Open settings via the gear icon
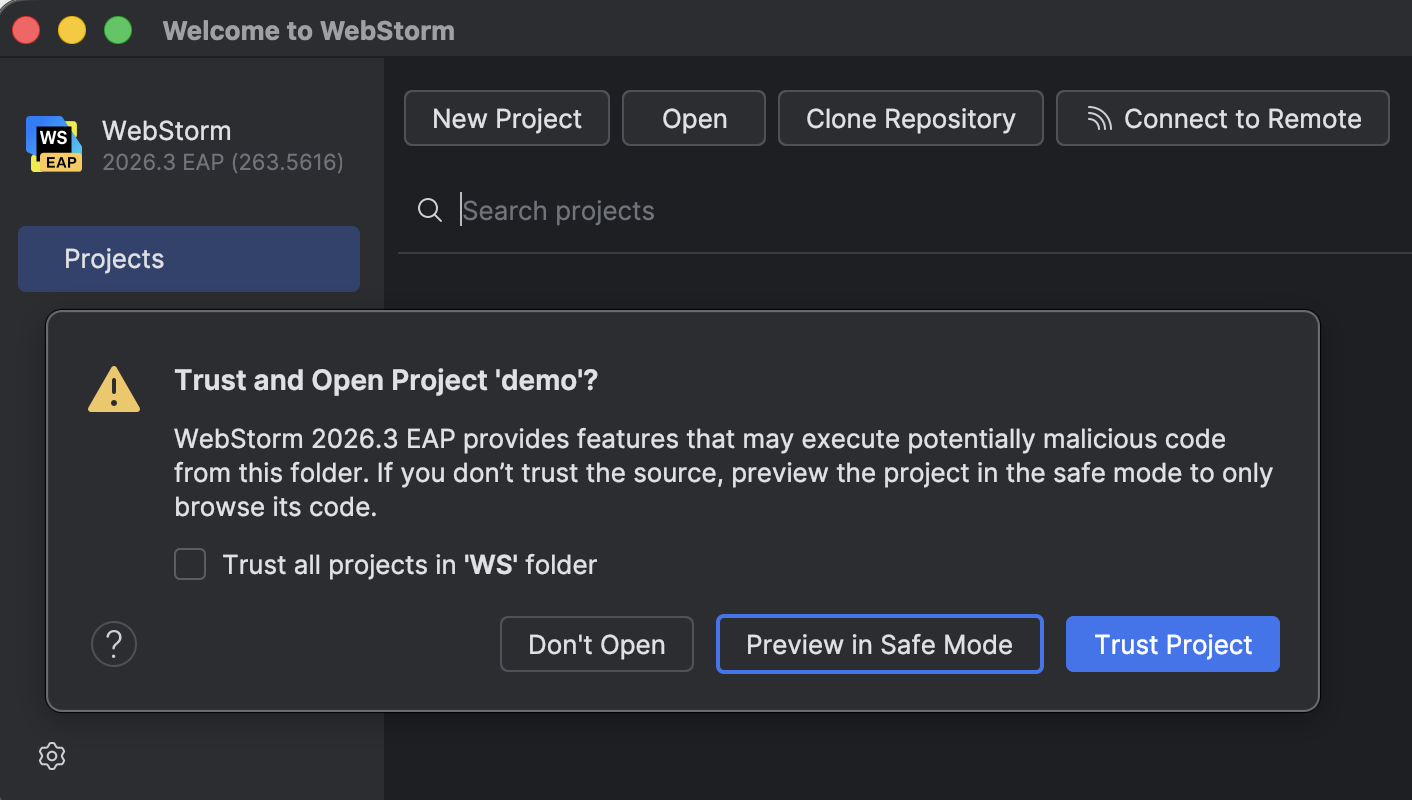Screen dimensions: 1412x800 pos(52,756)
